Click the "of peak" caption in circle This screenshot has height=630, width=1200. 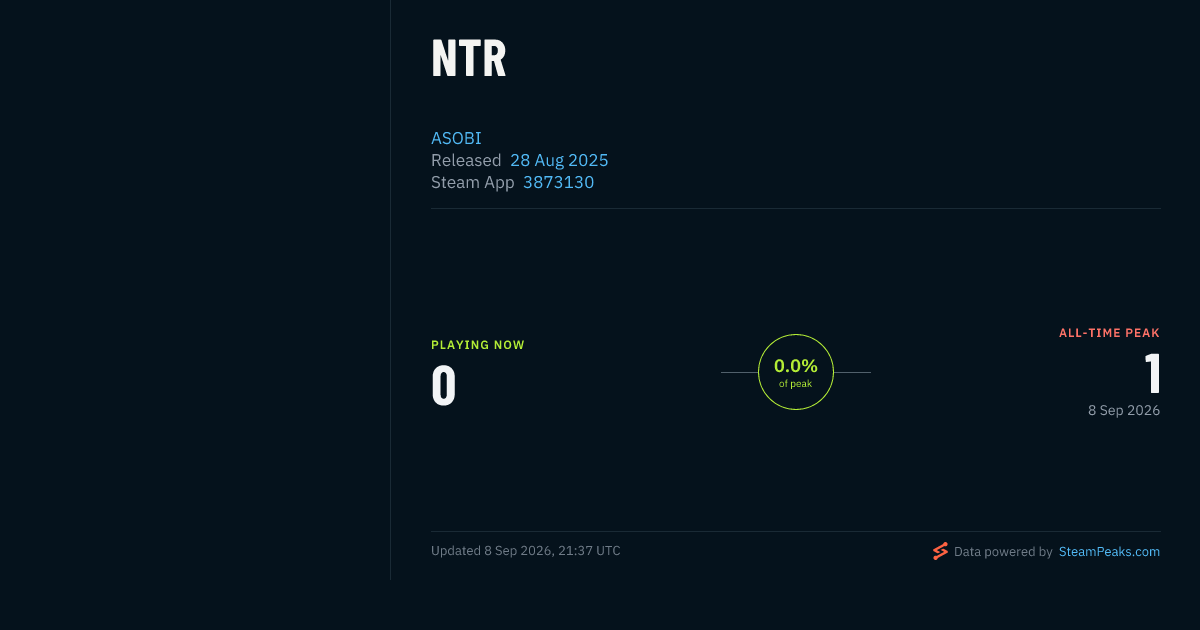tap(796, 384)
